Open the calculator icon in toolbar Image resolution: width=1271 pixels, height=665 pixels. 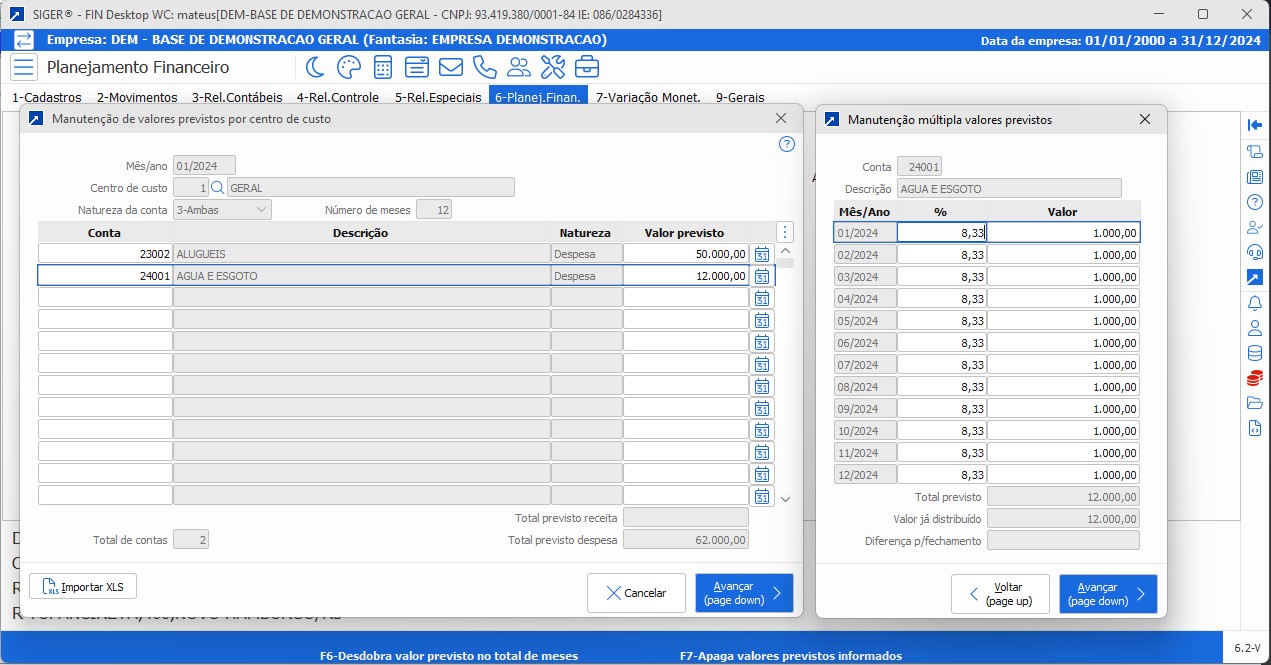[x=383, y=67]
